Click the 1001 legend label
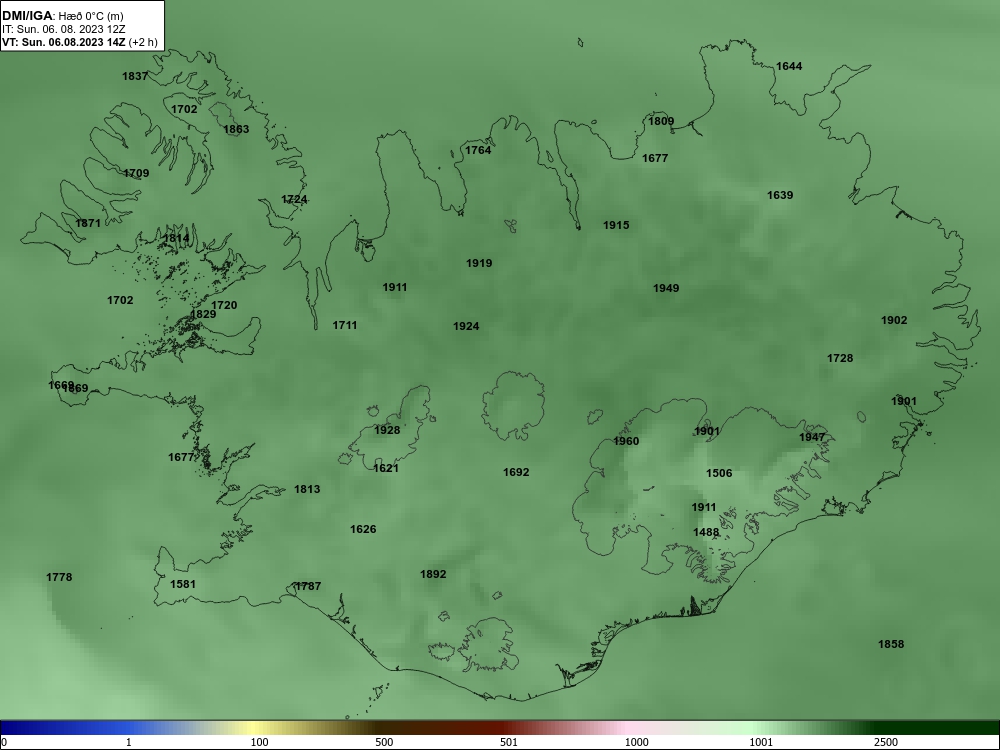Image resolution: width=1000 pixels, height=750 pixels. 761,742
